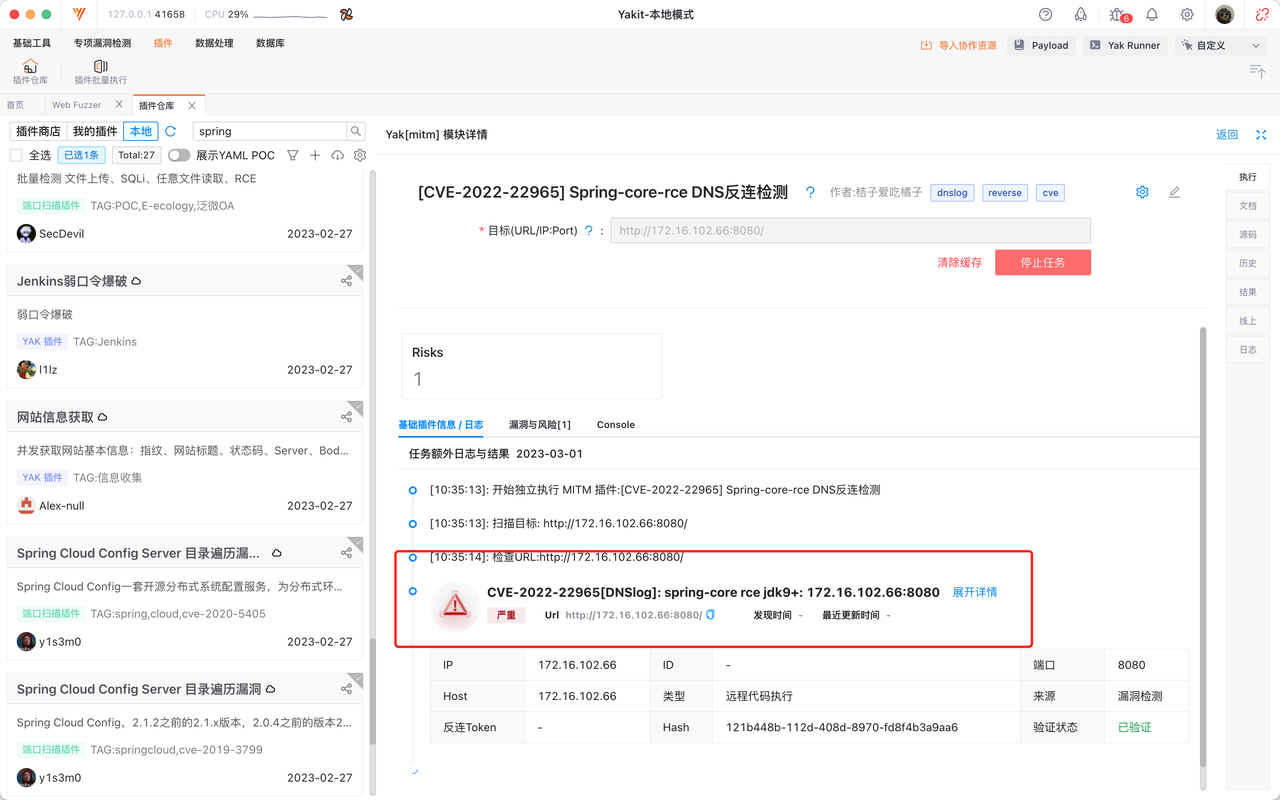Click the help icon beside plugin title
Screen dimensions: 1280x800
coord(810,192)
